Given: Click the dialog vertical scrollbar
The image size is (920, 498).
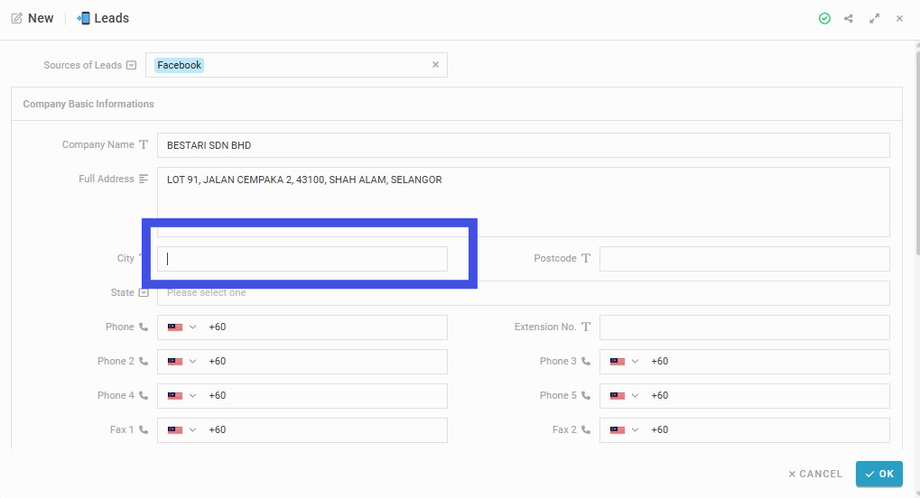Looking at the screenshot, I should click(x=917, y=153).
